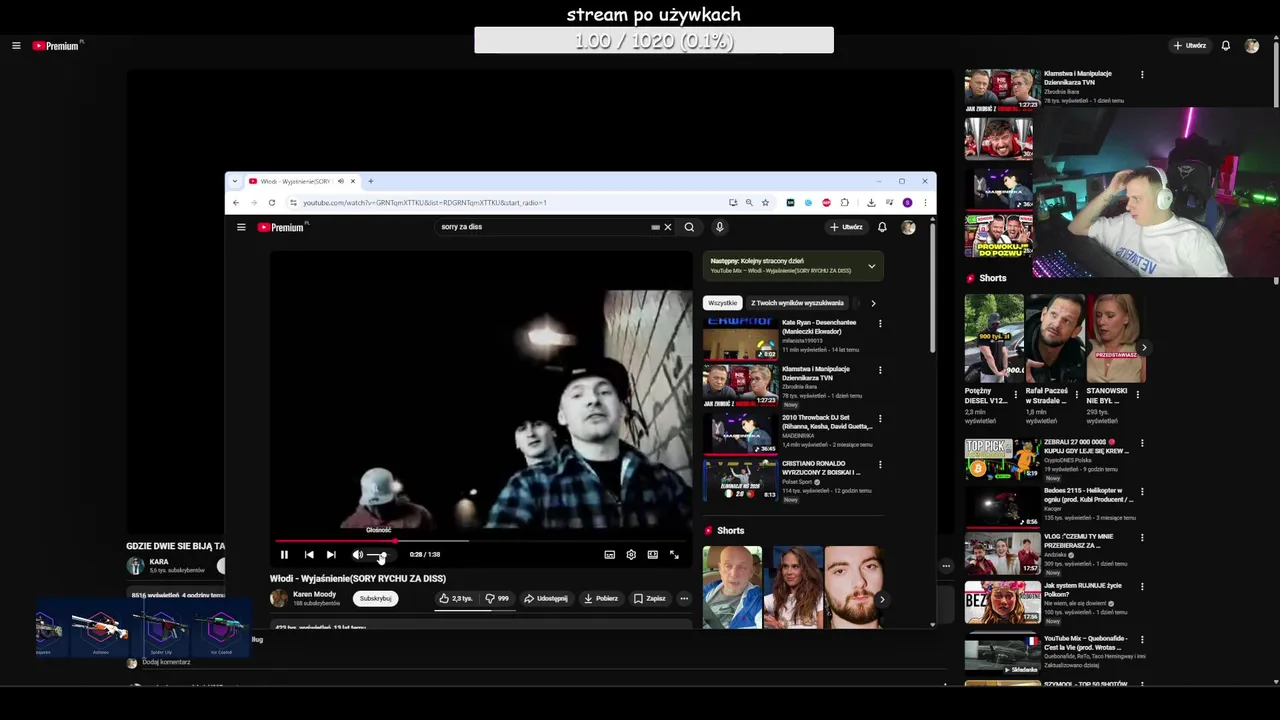The width and height of the screenshot is (1280, 720).
Task: Open notifications bell in background window
Action: [1225, 46]
